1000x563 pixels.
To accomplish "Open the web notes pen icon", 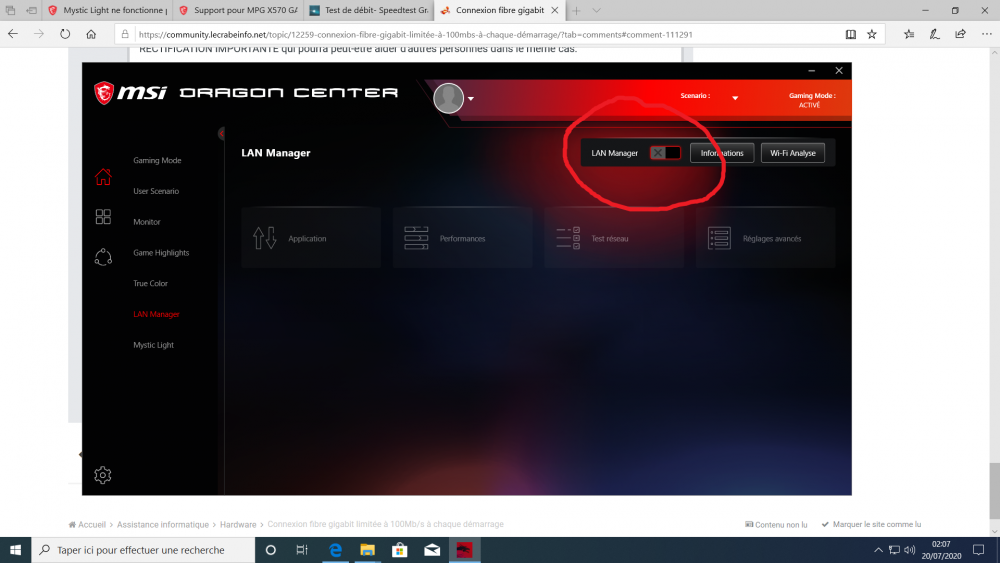I will click(934, 34).
